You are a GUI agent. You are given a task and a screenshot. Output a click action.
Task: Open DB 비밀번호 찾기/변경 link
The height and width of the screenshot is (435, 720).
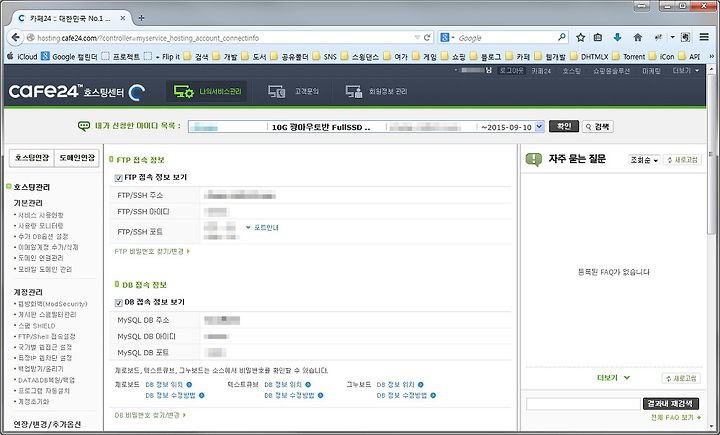[150, 415]
